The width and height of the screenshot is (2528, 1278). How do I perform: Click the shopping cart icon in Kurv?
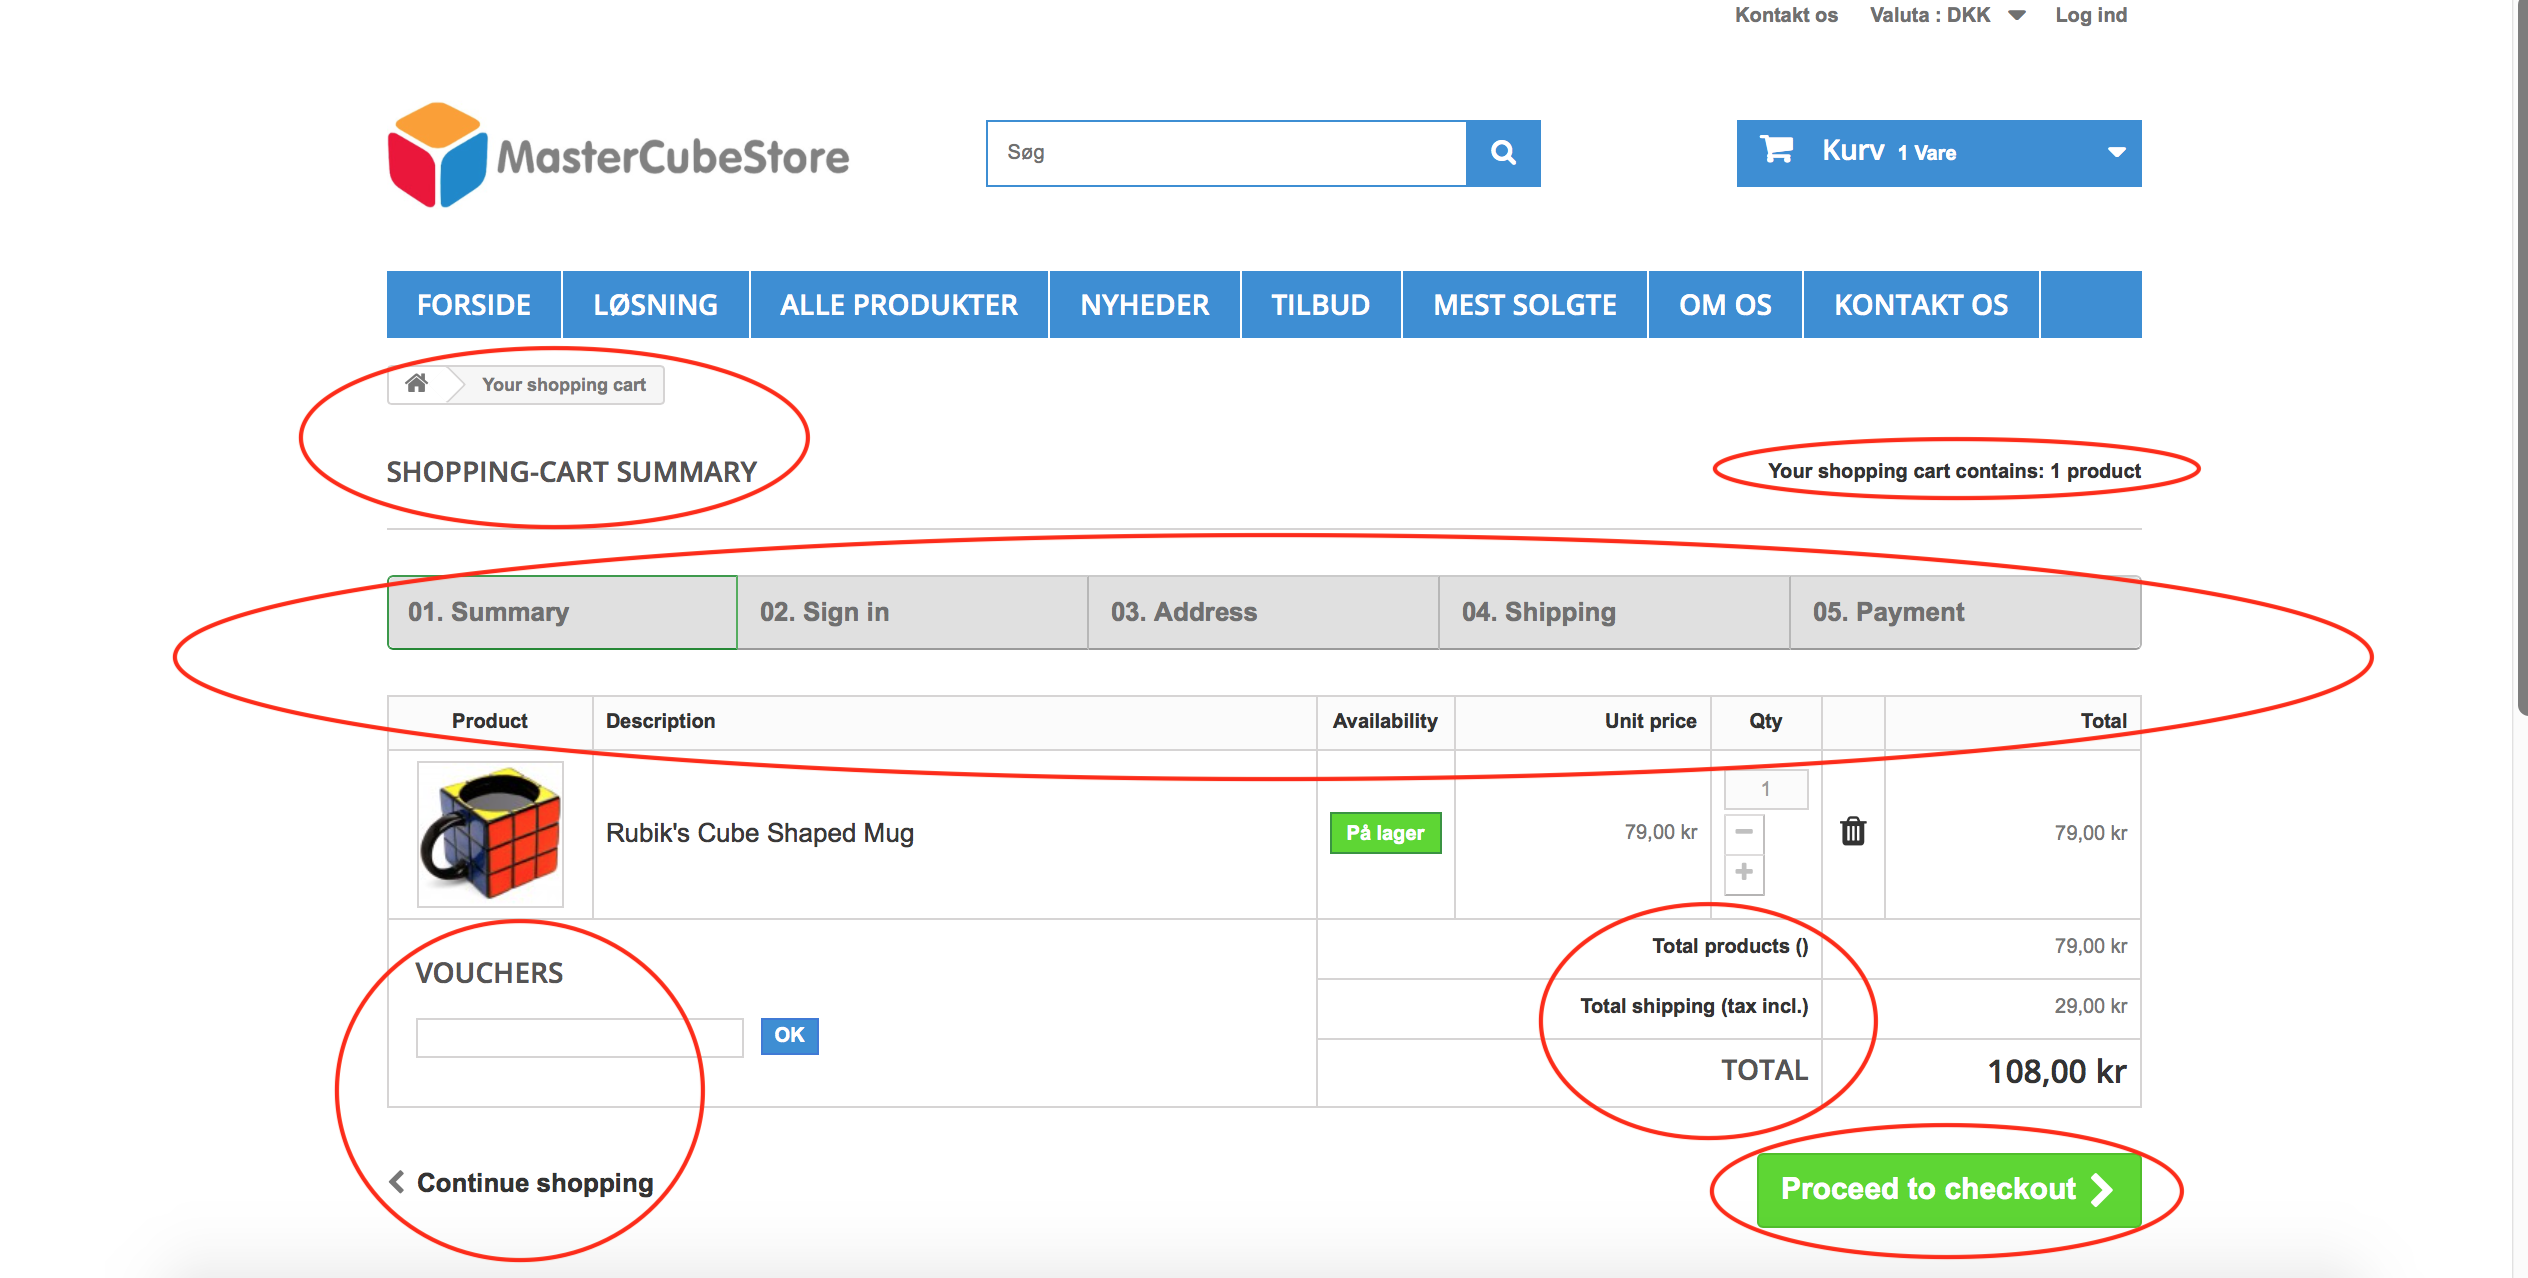click(1776, 151)
